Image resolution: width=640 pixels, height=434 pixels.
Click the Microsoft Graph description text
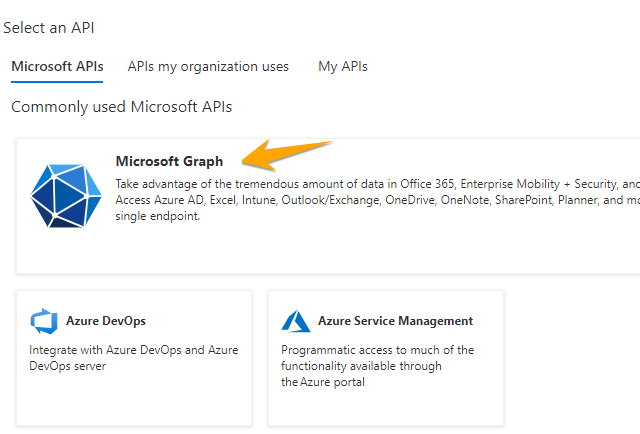tap(378, 200)
